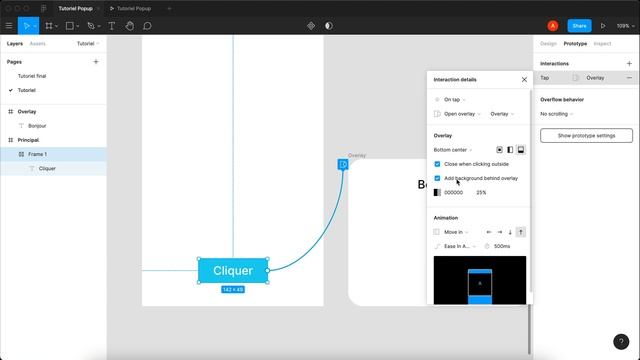Image resolution: width=640 pixels, height=360 pixels.
Task: Switch to the Layers tab
Action: pos(15,44)
